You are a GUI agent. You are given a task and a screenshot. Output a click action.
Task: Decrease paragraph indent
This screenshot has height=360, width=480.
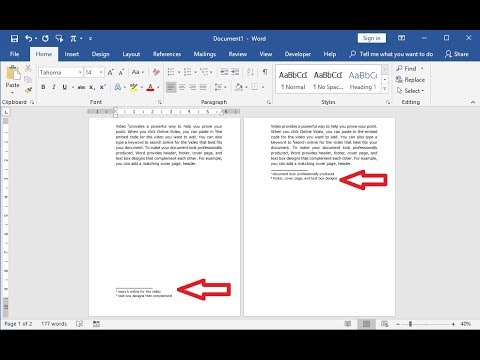[x=224, y=72]
